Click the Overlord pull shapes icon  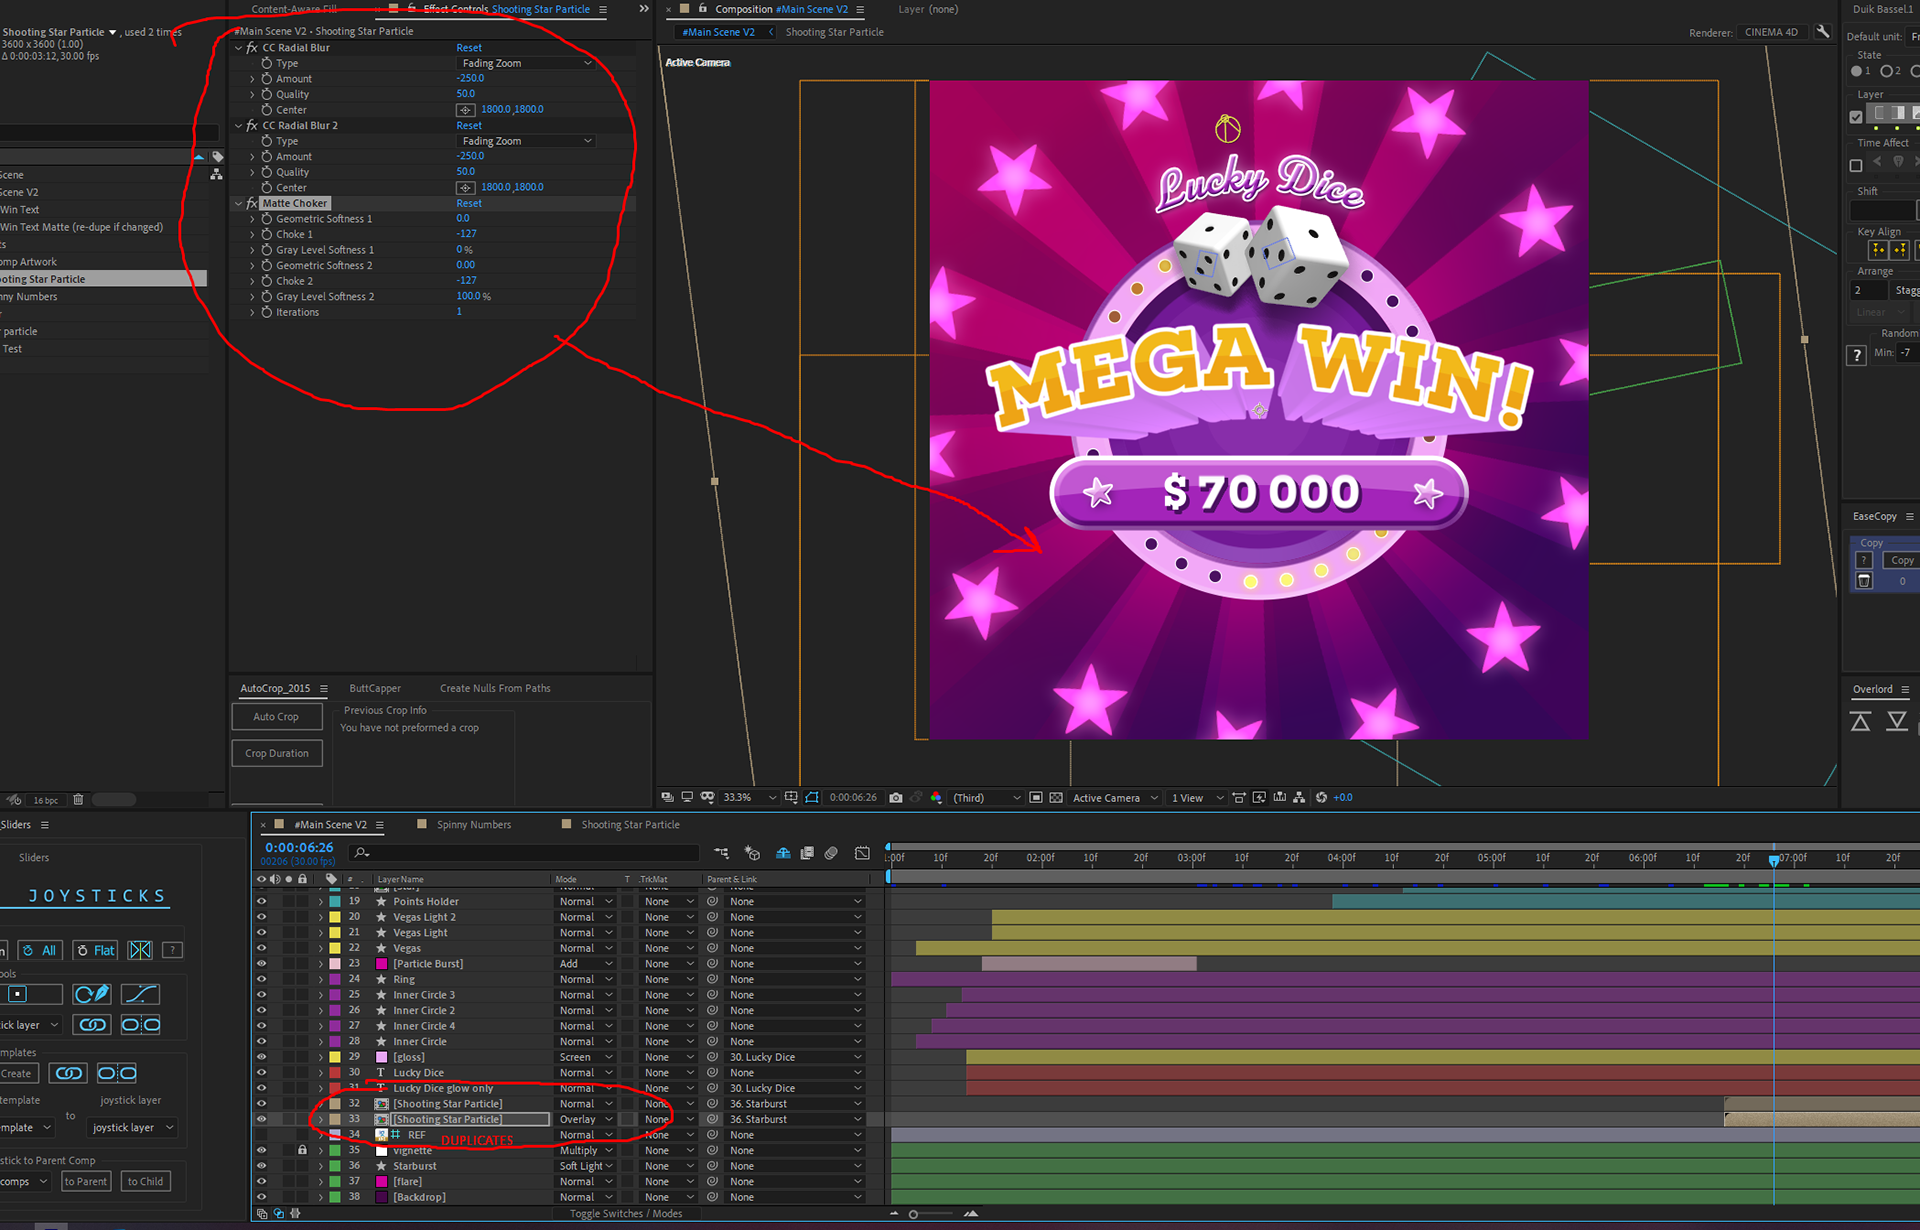[x=1897, y=721]
